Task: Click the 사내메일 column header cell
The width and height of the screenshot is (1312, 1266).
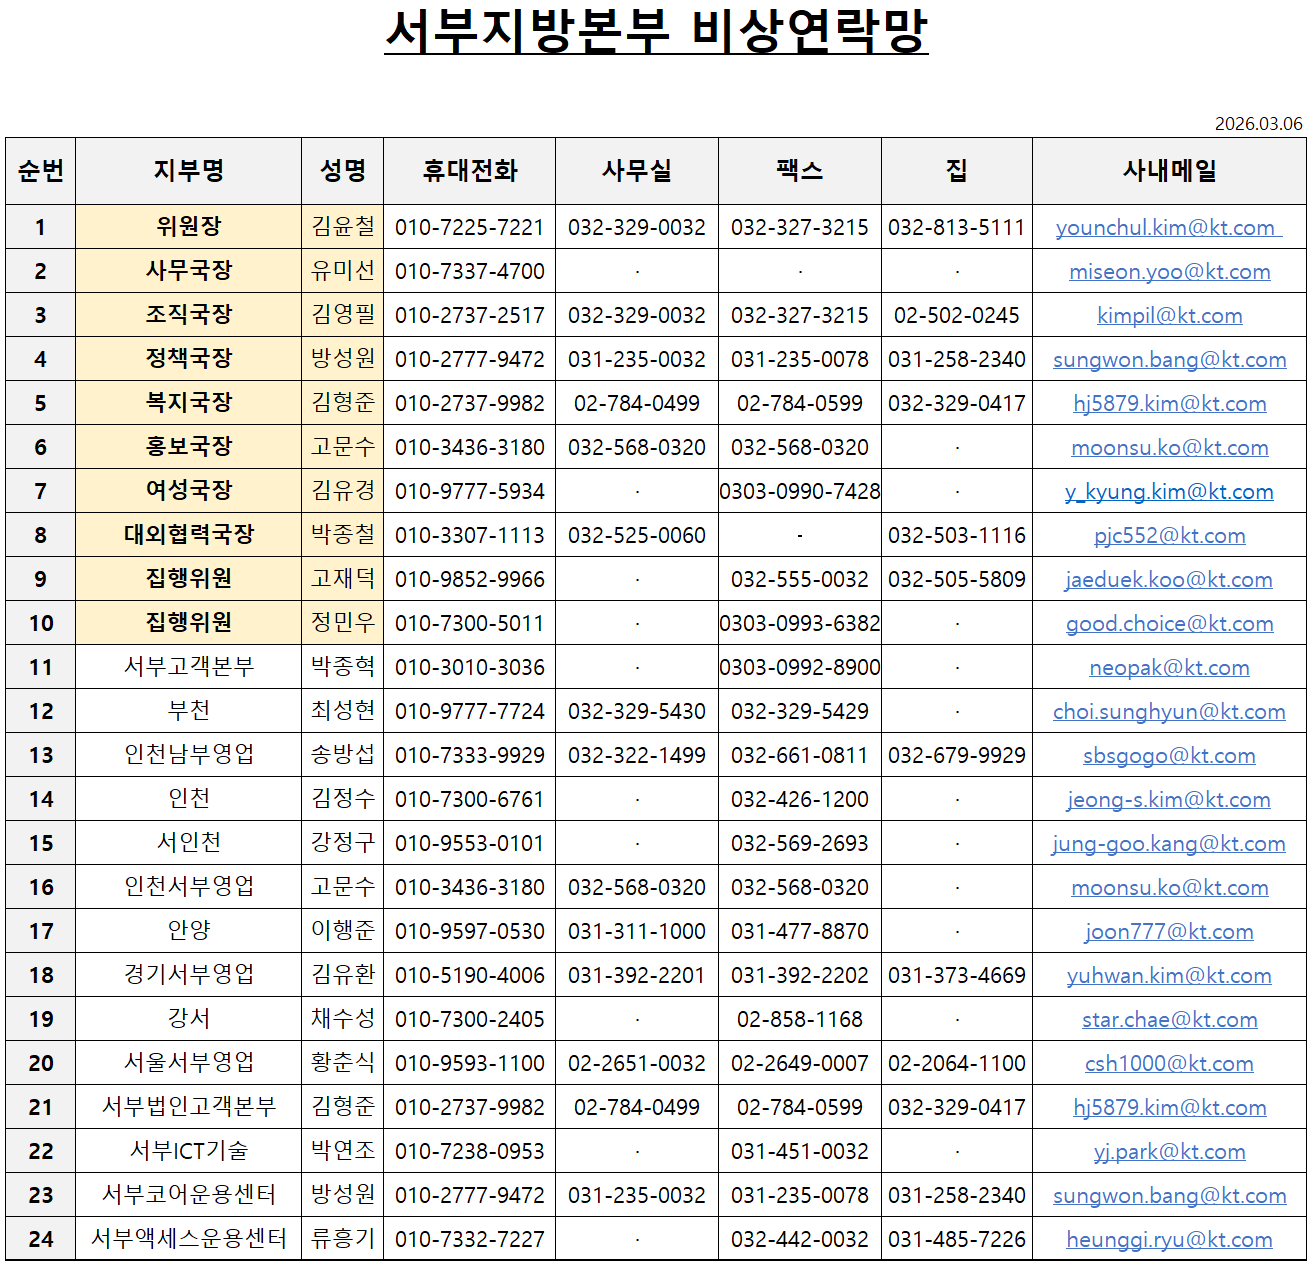Action: [x=1169, y=171]
